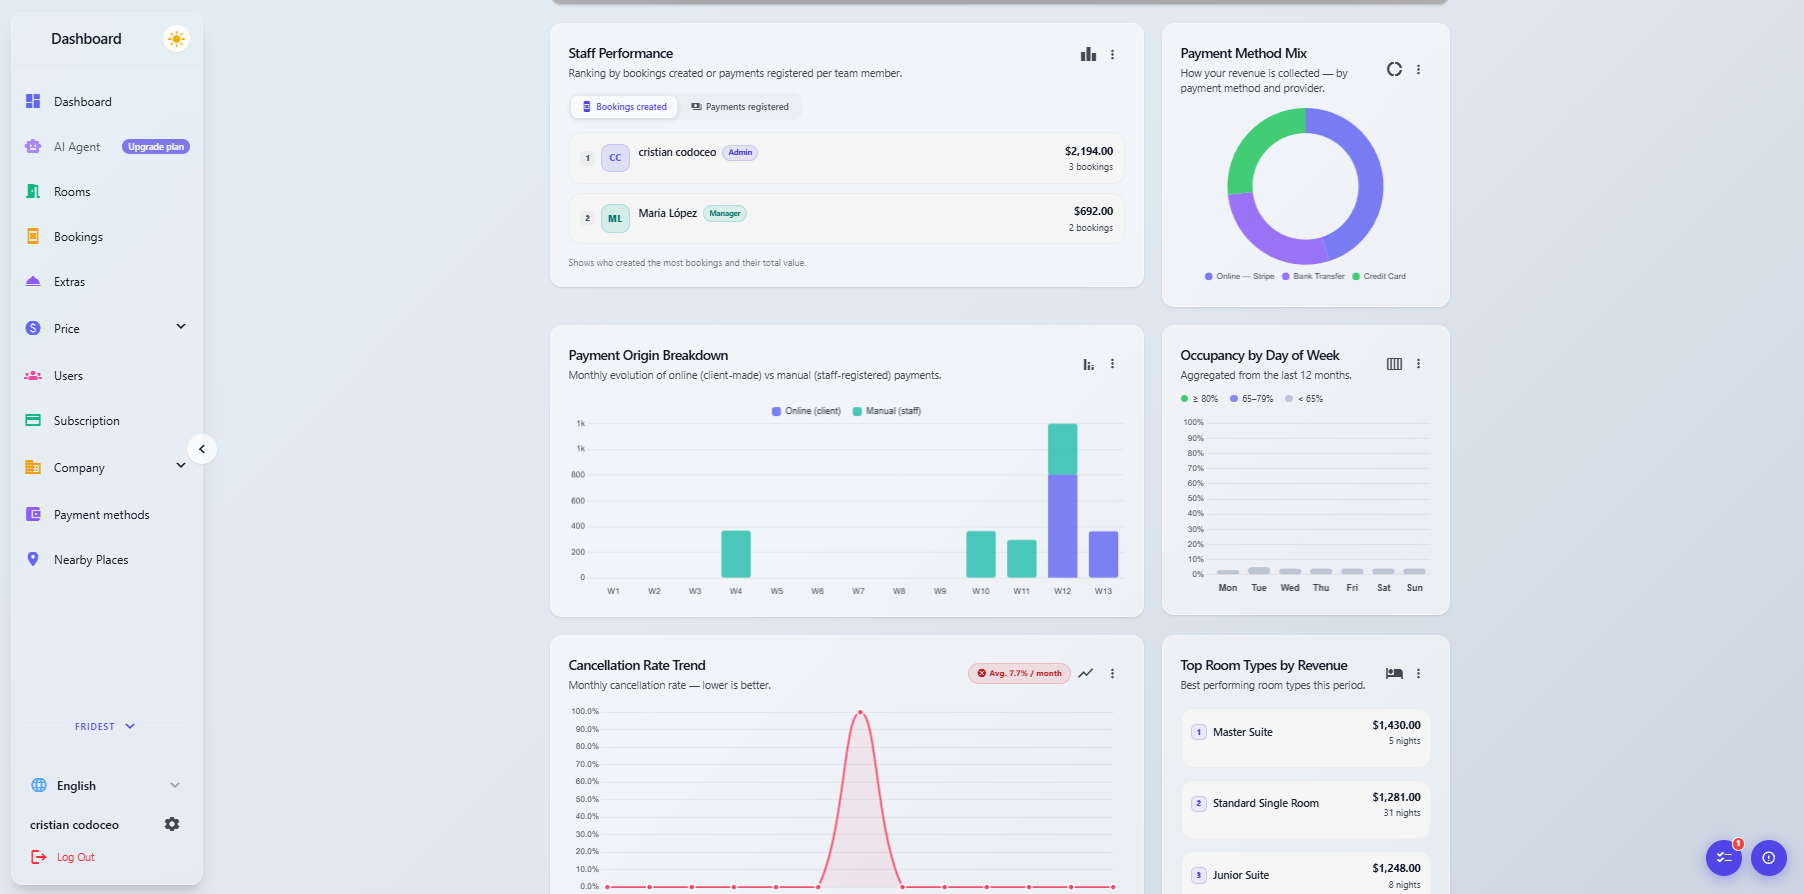
Task: Expand the Company submenu chevron
Action: tap(181, 465)
